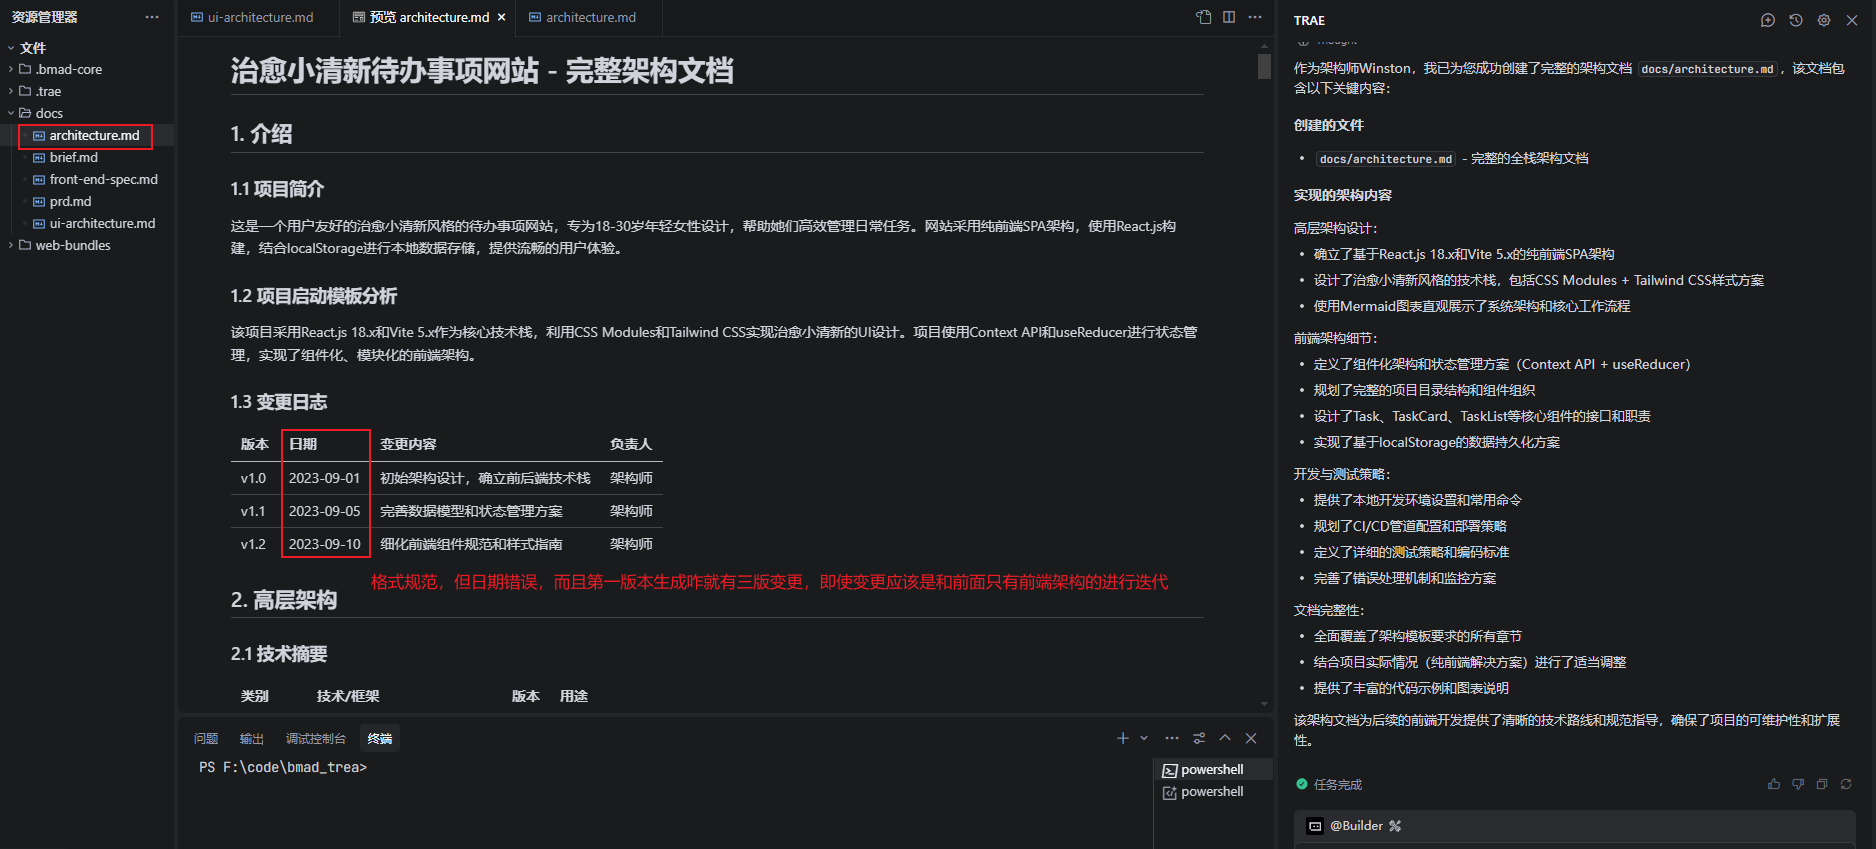The width and height of the screenshot is (1876, 849).
Task: Close the TRAE side panel
Action: pos(1852,20)
